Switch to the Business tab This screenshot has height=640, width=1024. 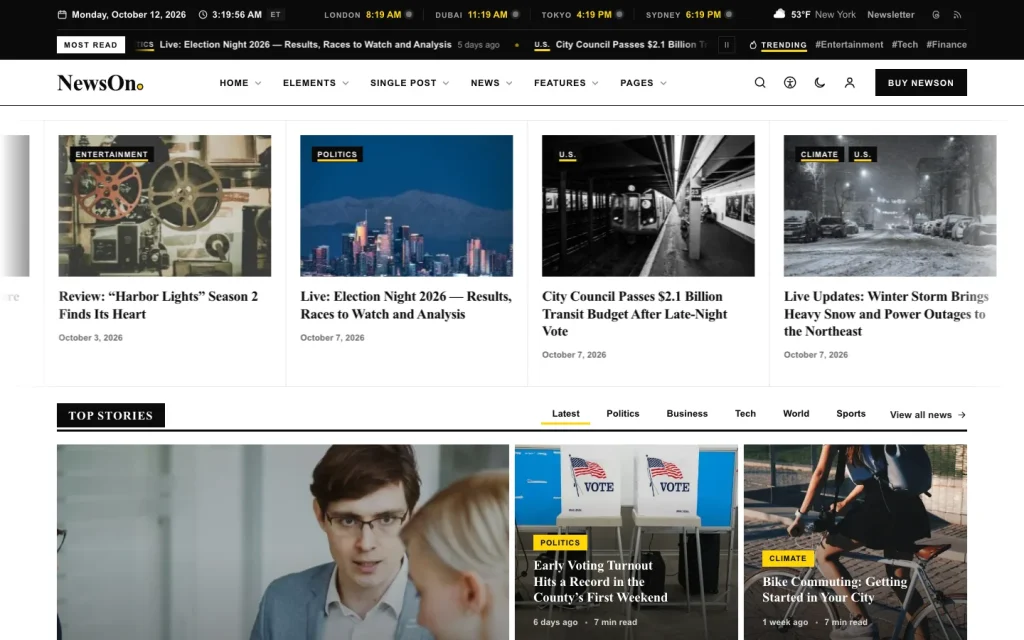687,414
